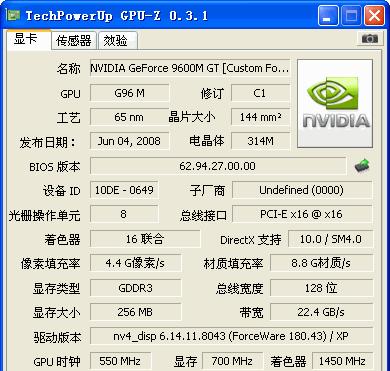Click the GPU clock 550 MHz field
This screenshot has height=371, width=390.
tap(120, 361)
